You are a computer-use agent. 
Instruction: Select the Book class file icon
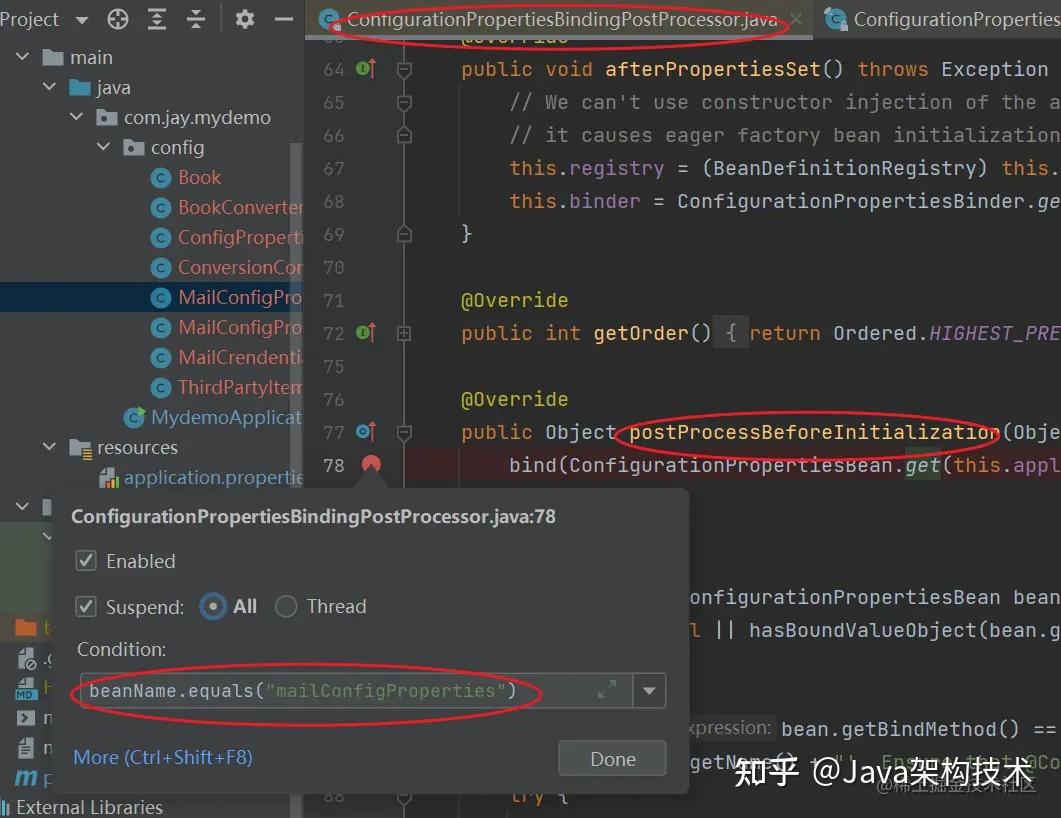[163, 177]
